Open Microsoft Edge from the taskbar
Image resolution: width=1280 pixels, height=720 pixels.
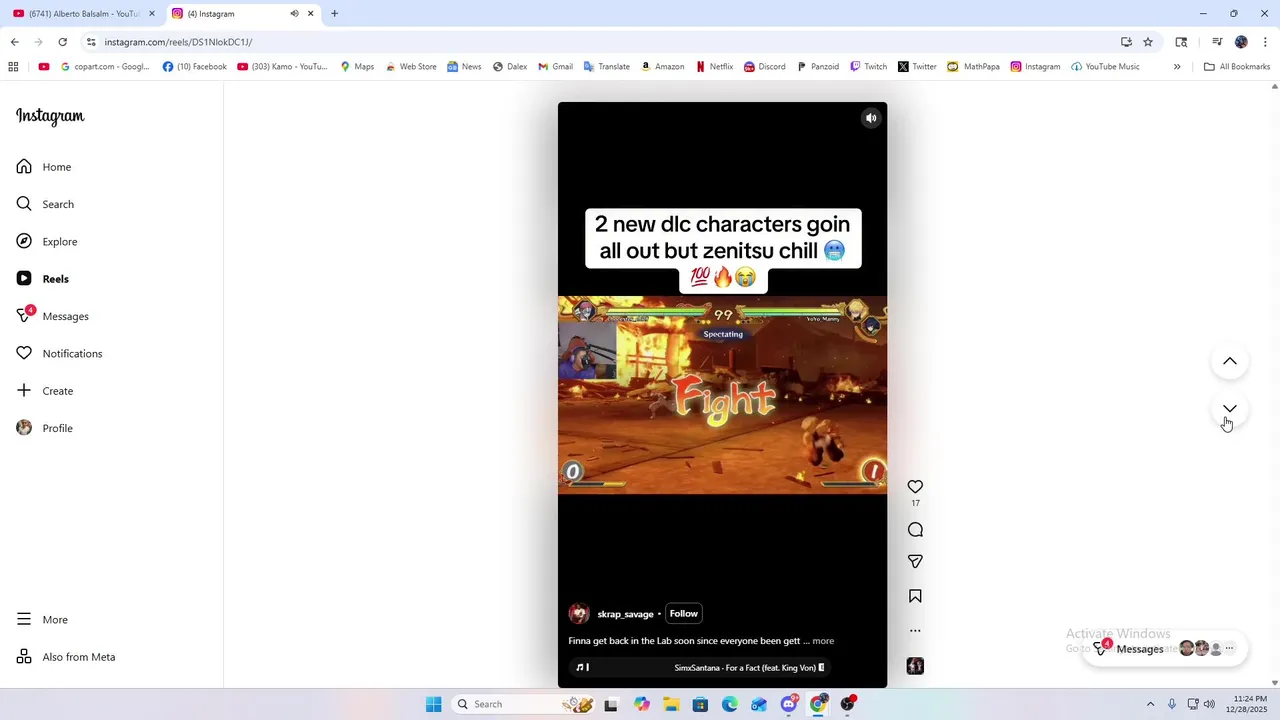(x=730, y=704)
